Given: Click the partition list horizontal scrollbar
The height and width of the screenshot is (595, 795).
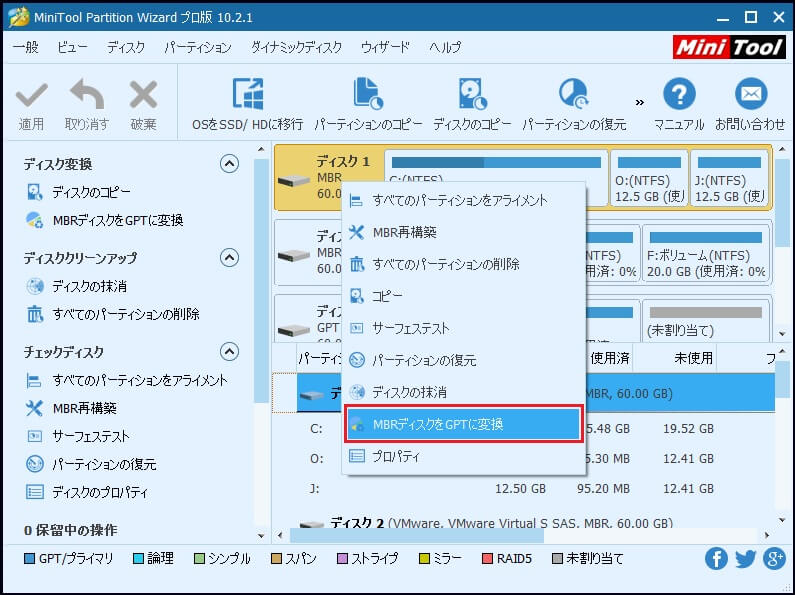Looking at the screenshot, I should [417, 535].
